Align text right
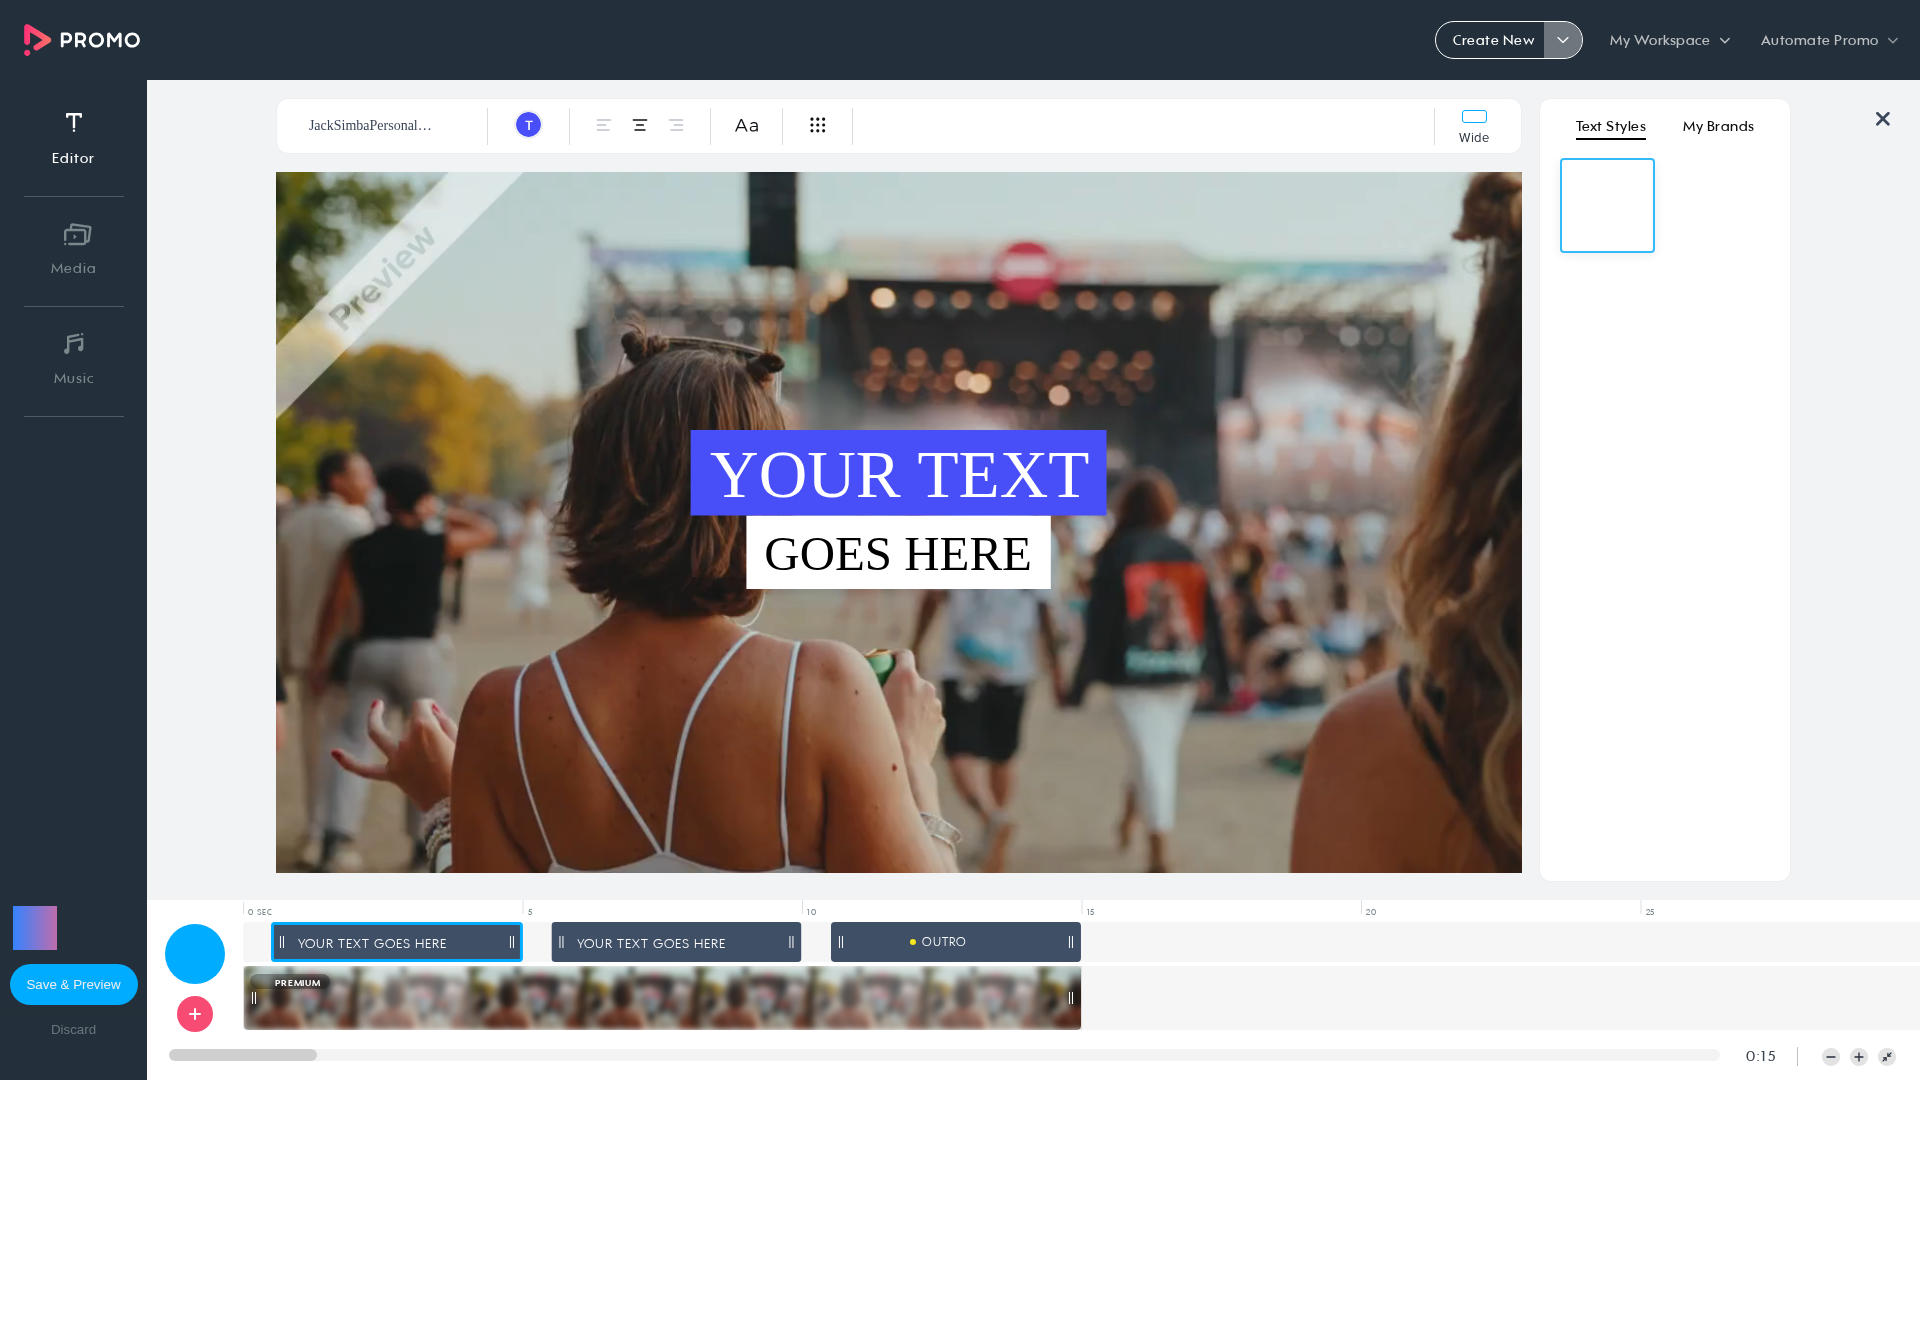 point(676,125)
